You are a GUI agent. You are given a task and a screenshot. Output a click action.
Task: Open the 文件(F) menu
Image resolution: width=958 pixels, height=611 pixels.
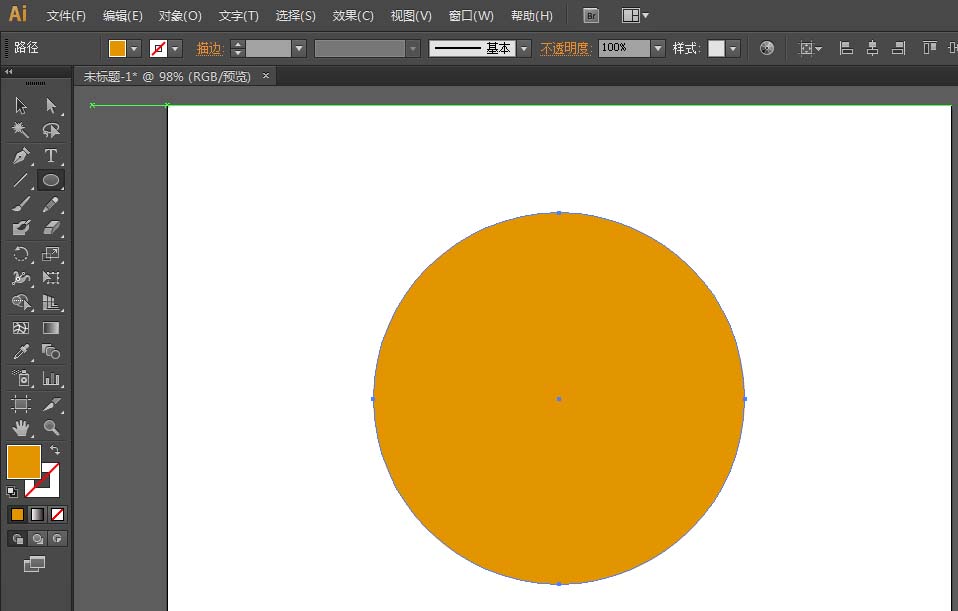click(x=66, y=16)
